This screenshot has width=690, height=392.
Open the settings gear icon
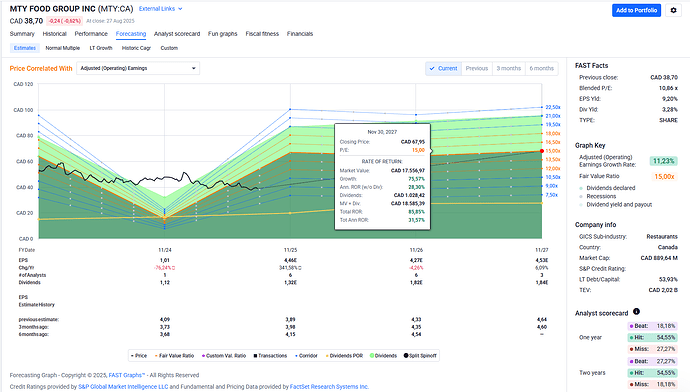click(673, 10)
